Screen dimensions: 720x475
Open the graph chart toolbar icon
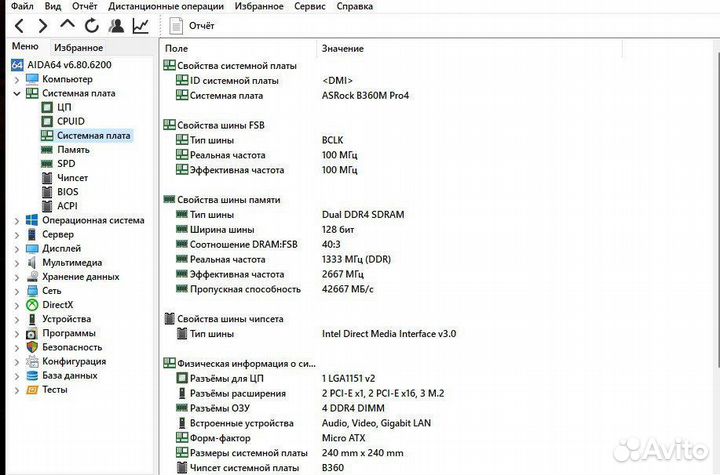coord(141,26)
